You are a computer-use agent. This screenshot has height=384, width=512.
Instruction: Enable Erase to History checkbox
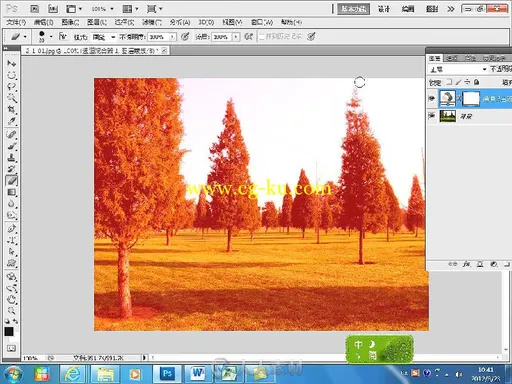262,37
